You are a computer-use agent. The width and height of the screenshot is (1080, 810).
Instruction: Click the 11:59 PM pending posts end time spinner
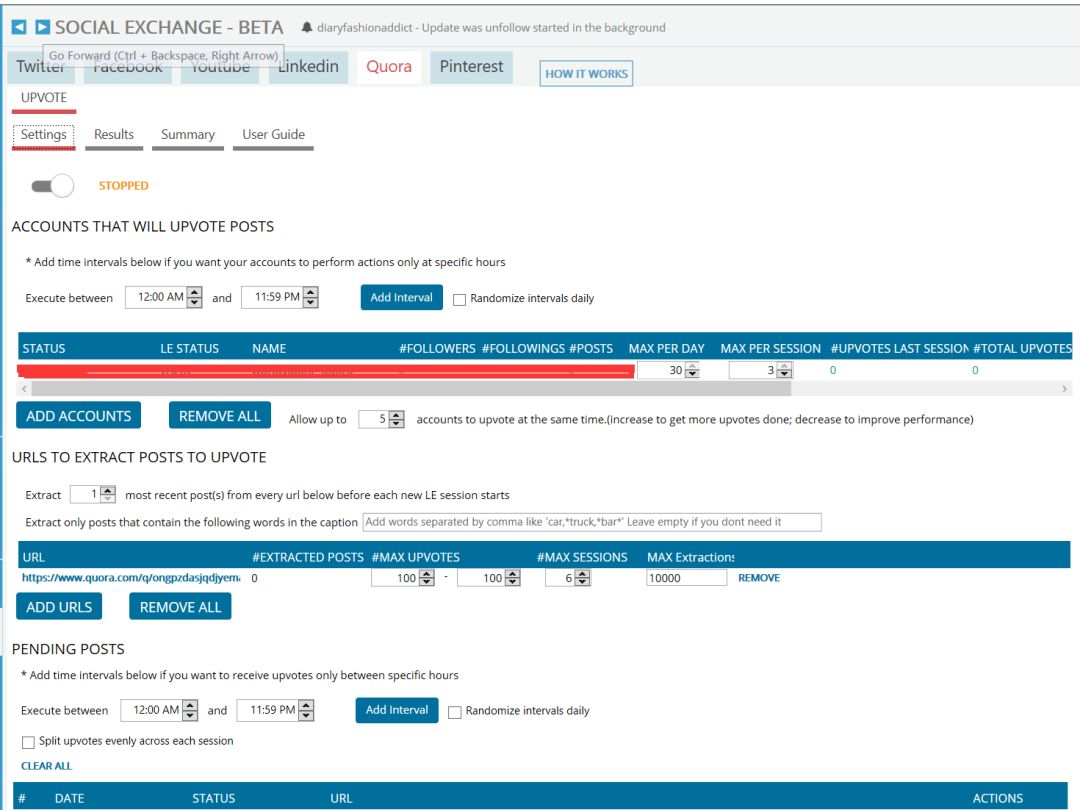click(275, 710)
